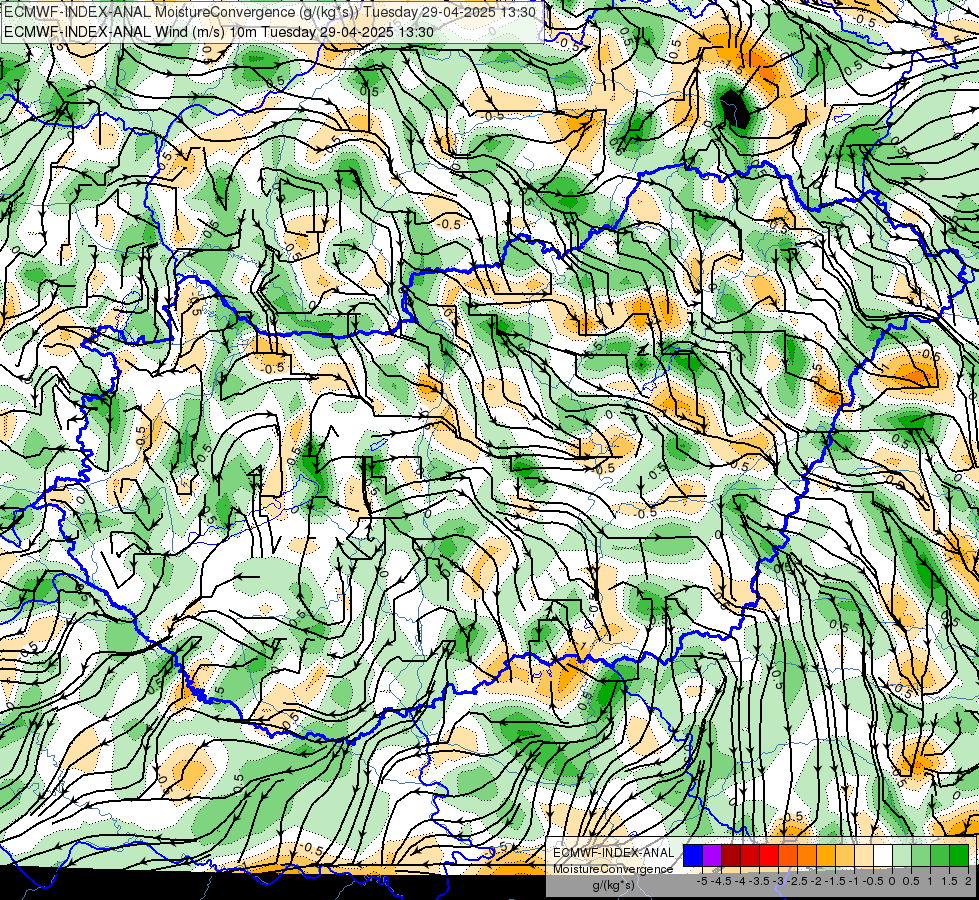Click the legend scale's 0.5 tick label
This screenshot has width=979, height=900.
pos(911,881)
